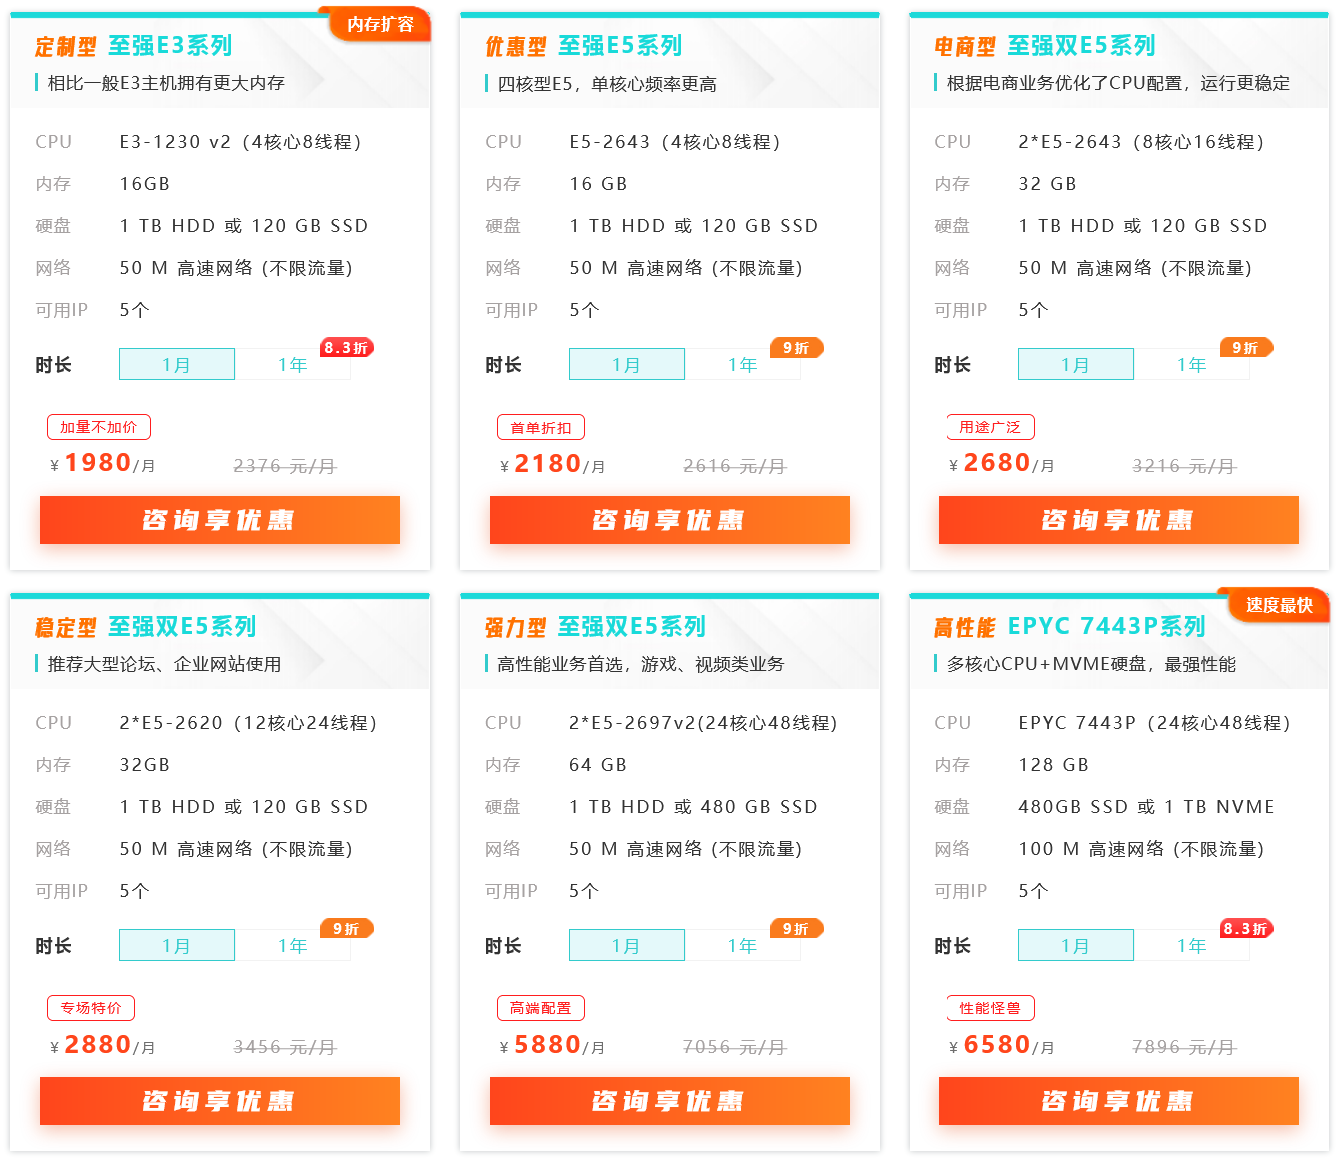Click the 高性能 EPYC 7443P系列 title

tap(1069, 627)
